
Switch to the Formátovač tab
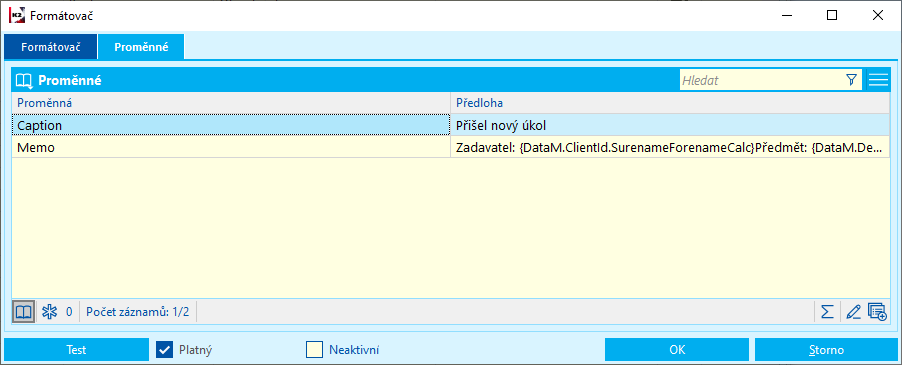[x=51, y=47]
